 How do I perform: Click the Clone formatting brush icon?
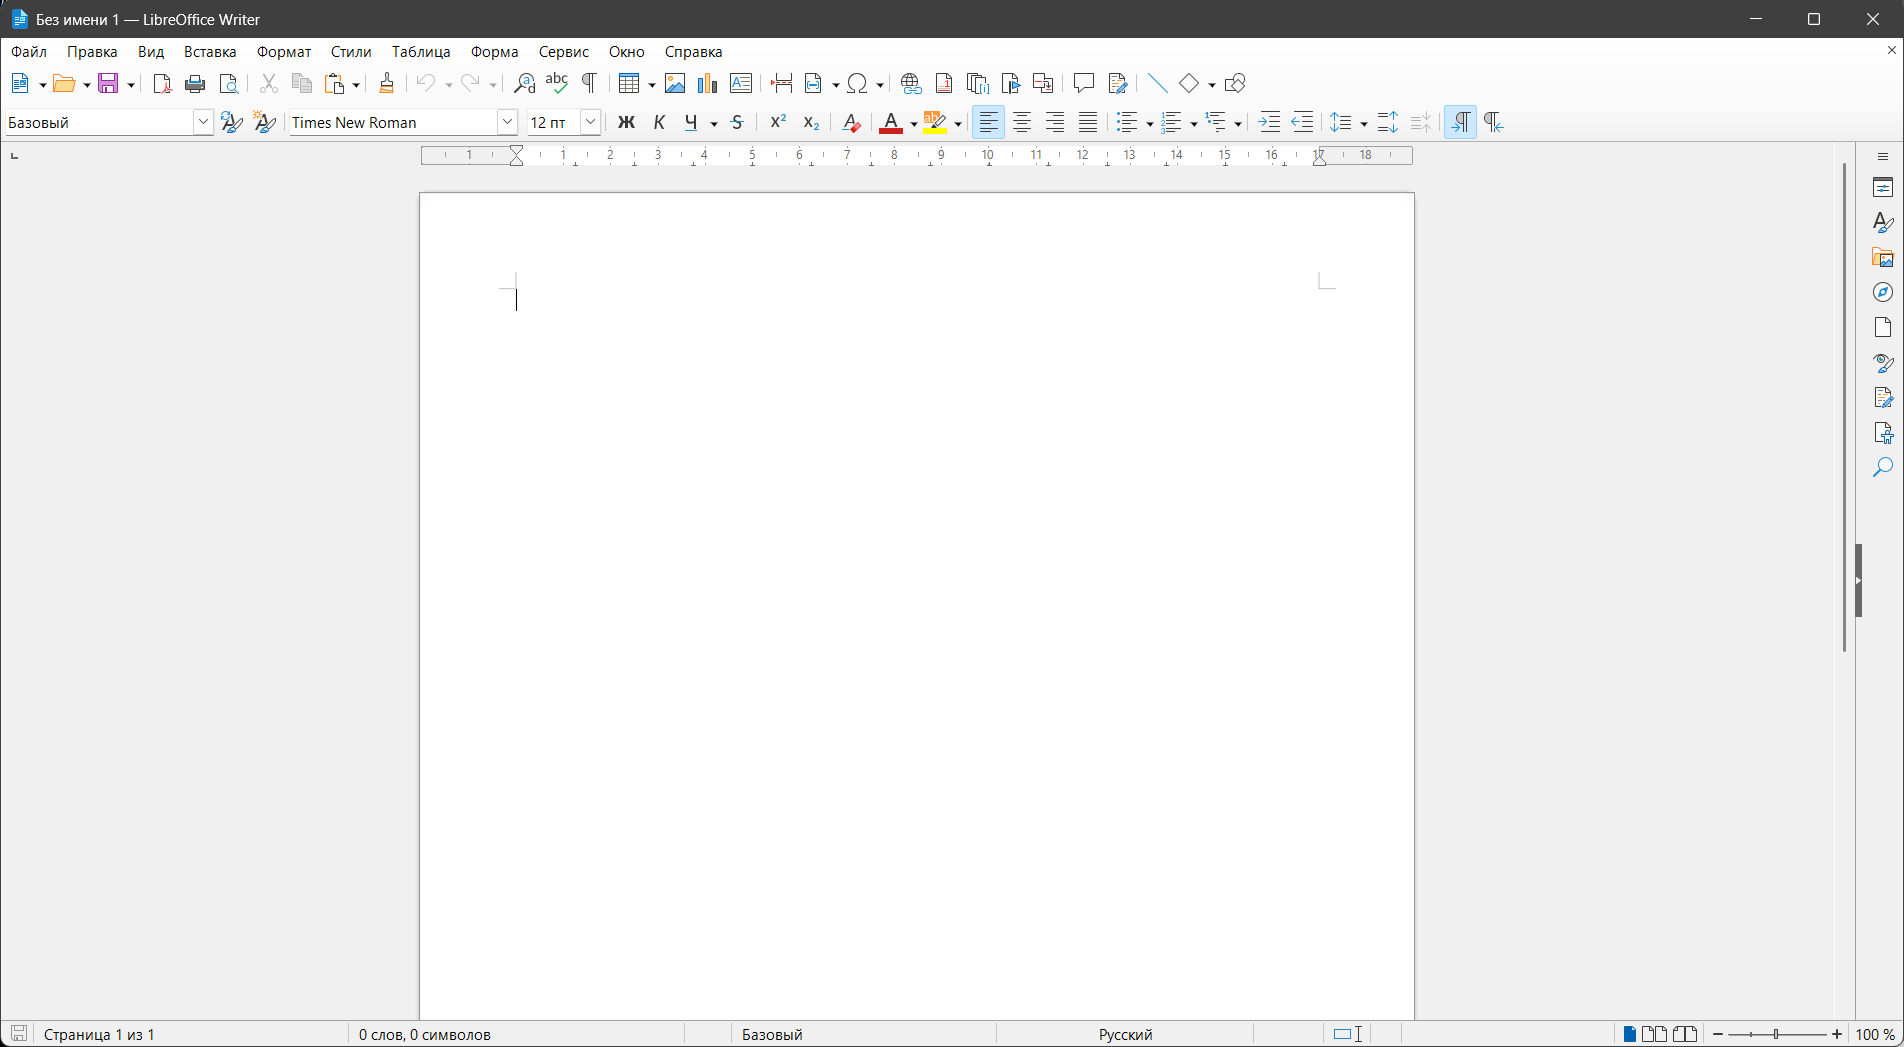(387, 84)
